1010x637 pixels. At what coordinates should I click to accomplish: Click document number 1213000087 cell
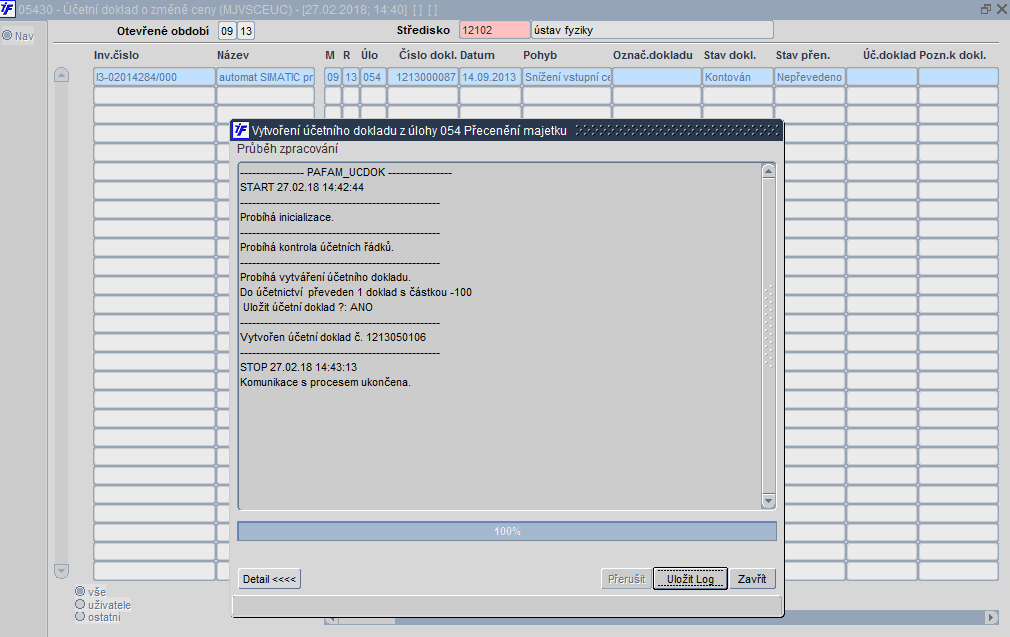pos(423,77)
